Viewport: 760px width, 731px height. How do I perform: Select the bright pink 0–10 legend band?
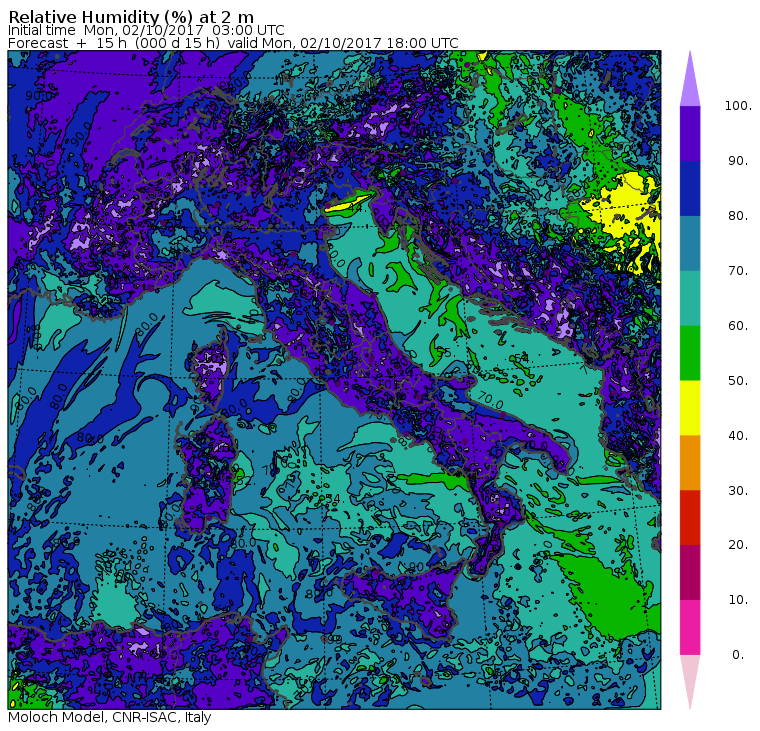(x=690, y=628)
